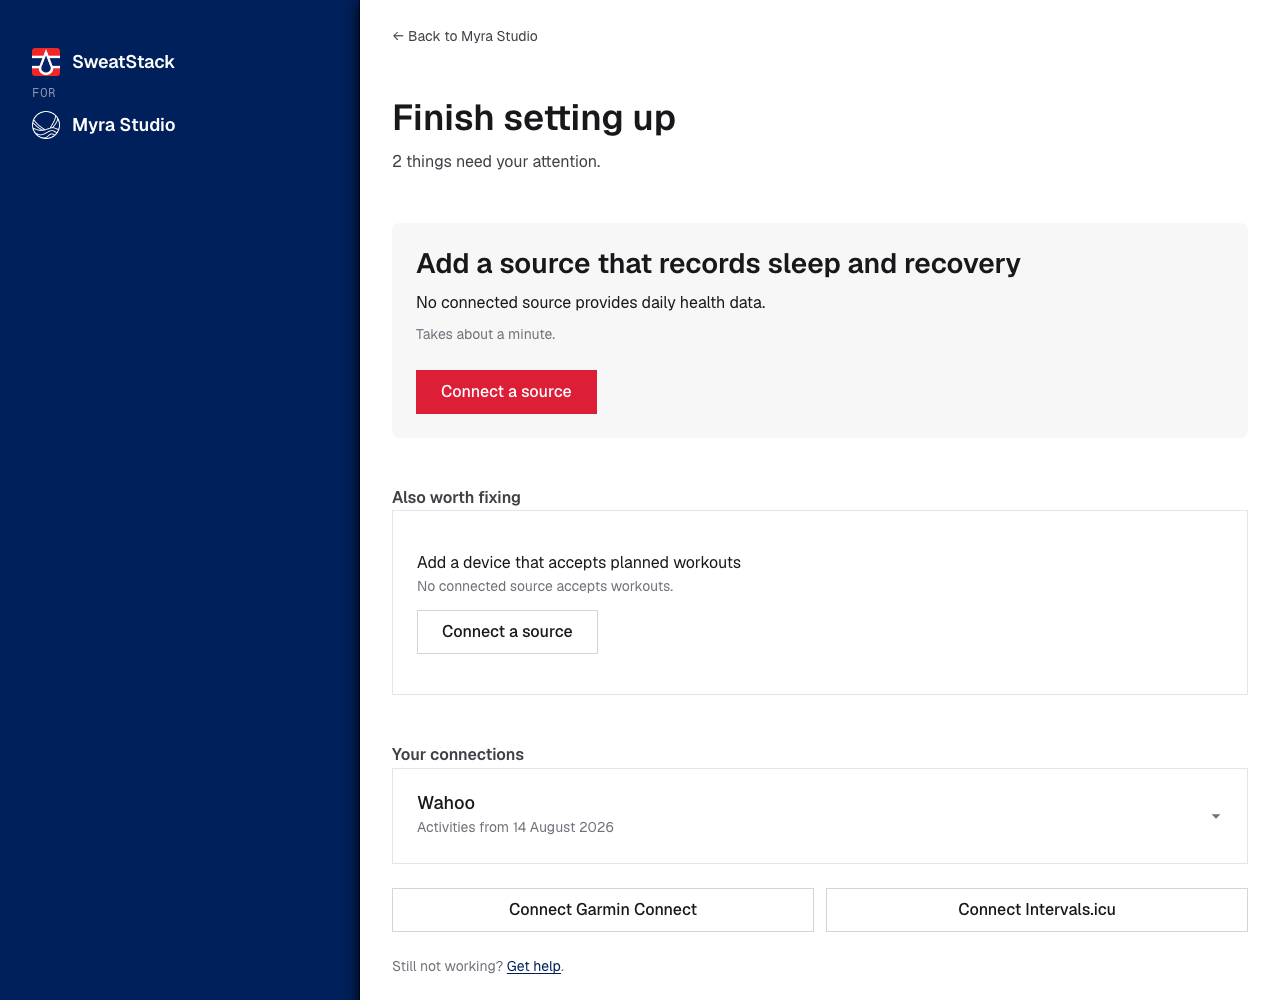This screenshot has height=1000, width=1280.
Task: Expand the Wahoo connection arrow
Action: click(x=1216, y=816)
